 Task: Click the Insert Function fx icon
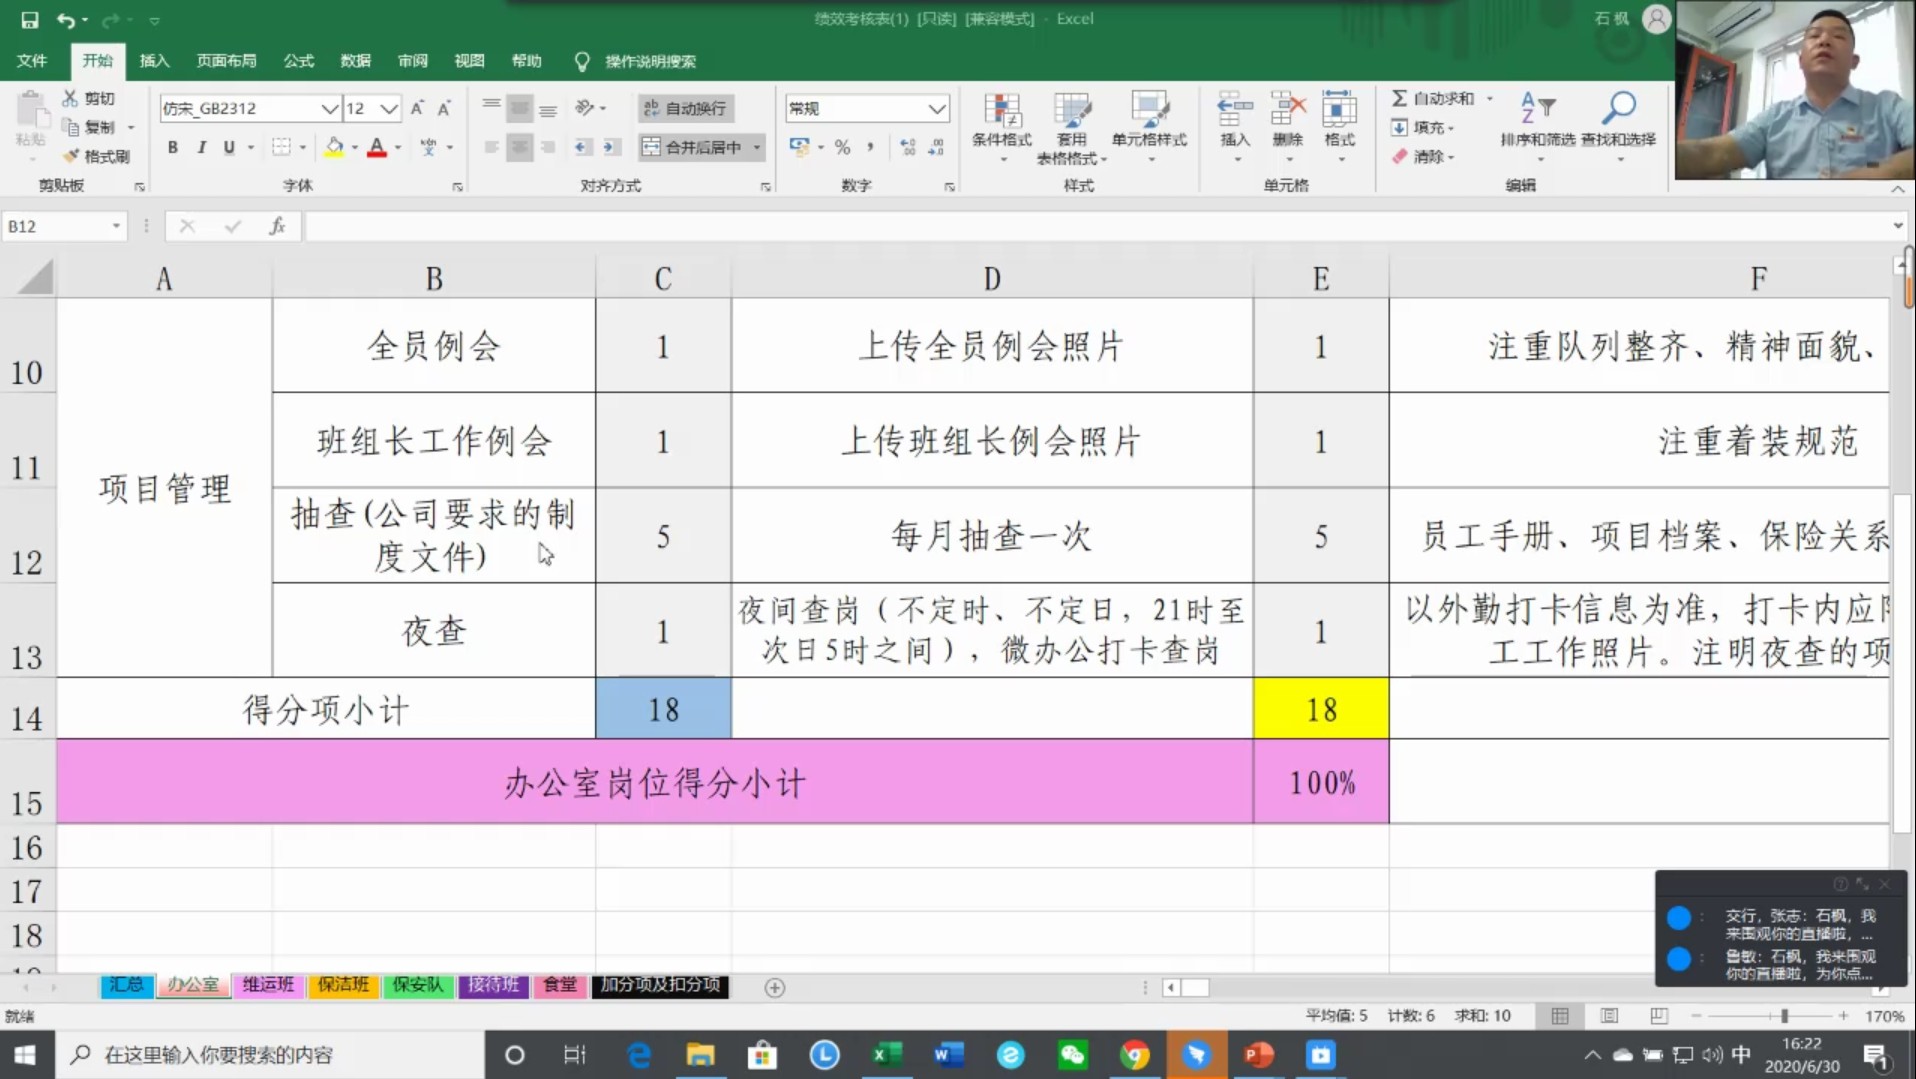[277, 226]
